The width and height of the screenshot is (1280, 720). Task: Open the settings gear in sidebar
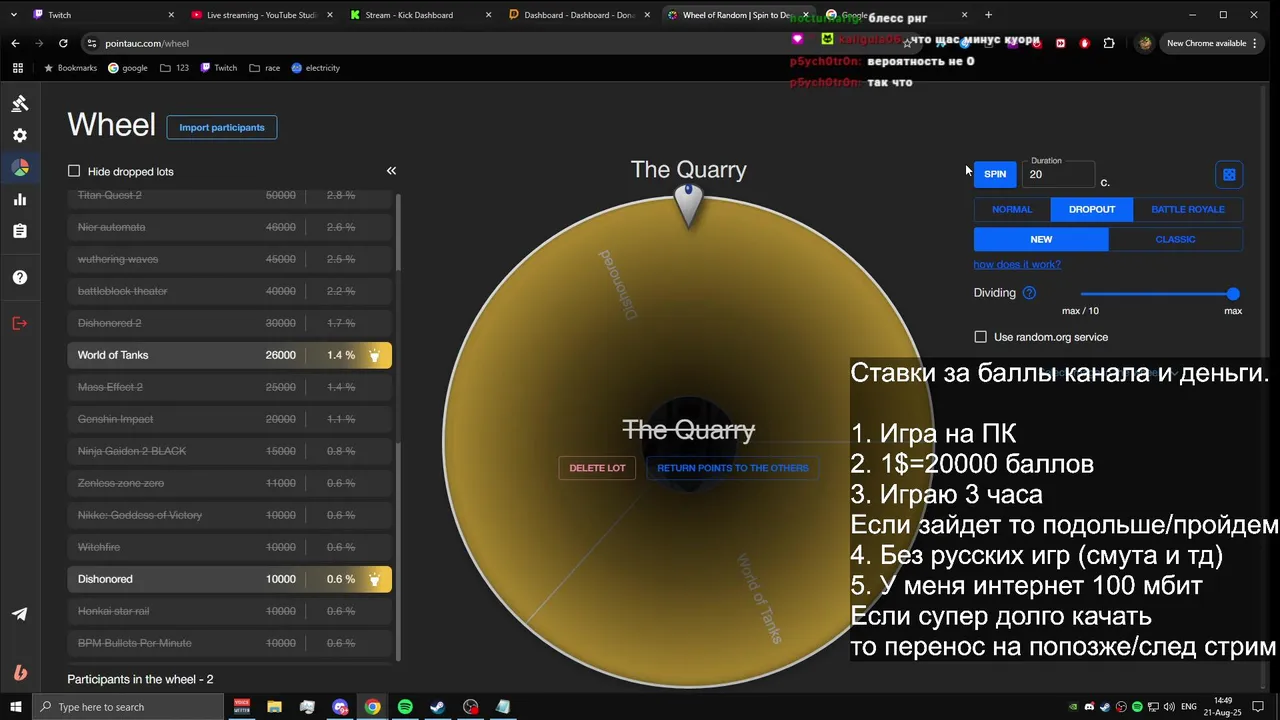coord(20,135)
